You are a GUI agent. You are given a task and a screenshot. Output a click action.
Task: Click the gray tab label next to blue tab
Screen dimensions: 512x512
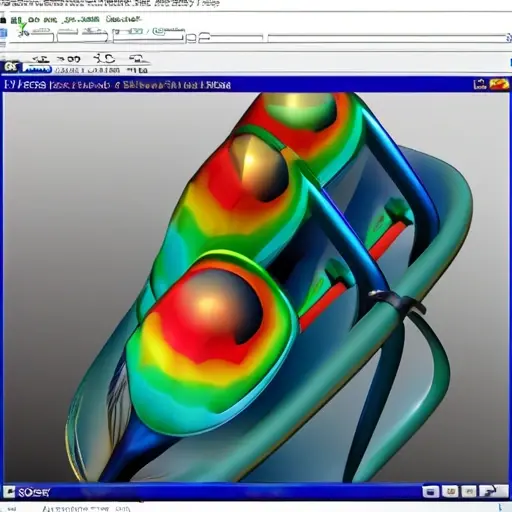click(87, 70)
